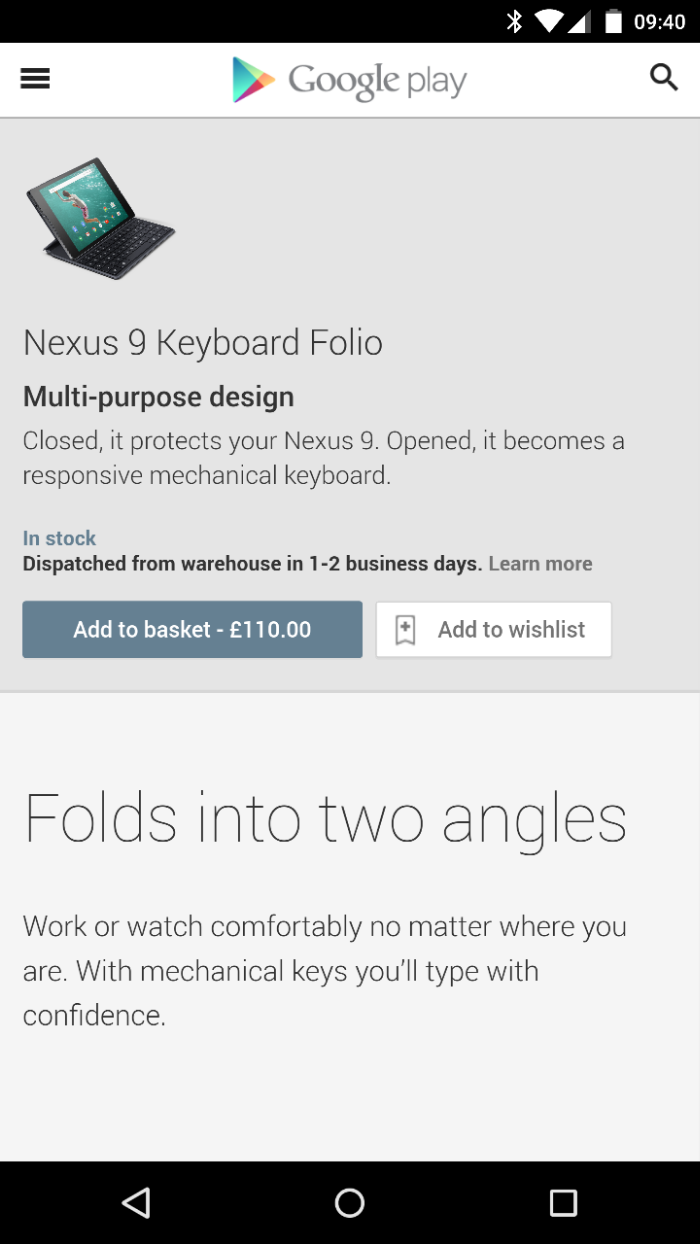The width and height of the screenshot is (700, 1244).
Task: Click the bookmark icon on wishlist button
Action: click(405, 630)
